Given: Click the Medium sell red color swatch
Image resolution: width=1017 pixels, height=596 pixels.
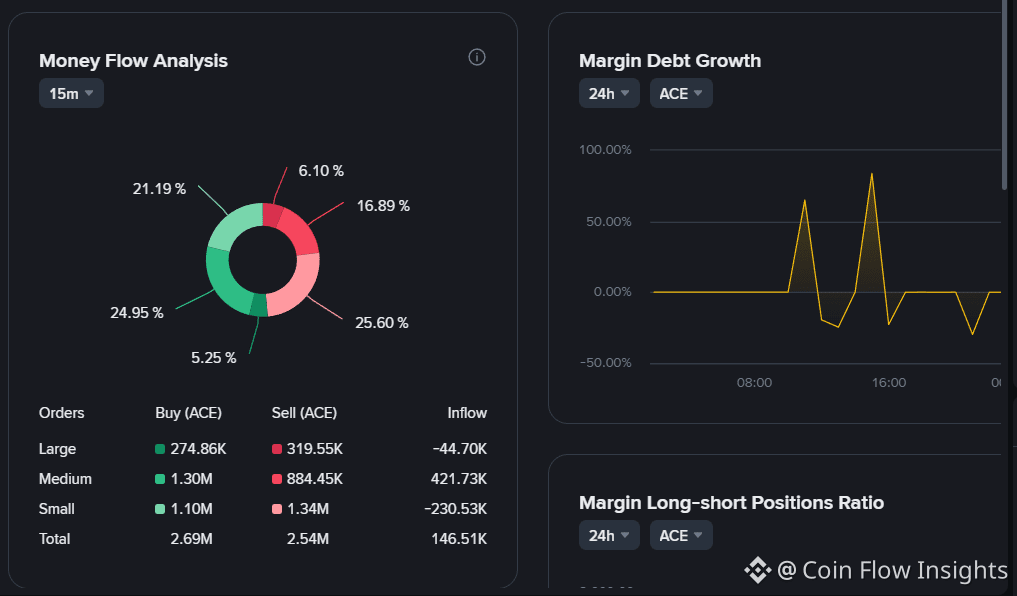Looking at the screenshot, I should (x=277, y=479).
